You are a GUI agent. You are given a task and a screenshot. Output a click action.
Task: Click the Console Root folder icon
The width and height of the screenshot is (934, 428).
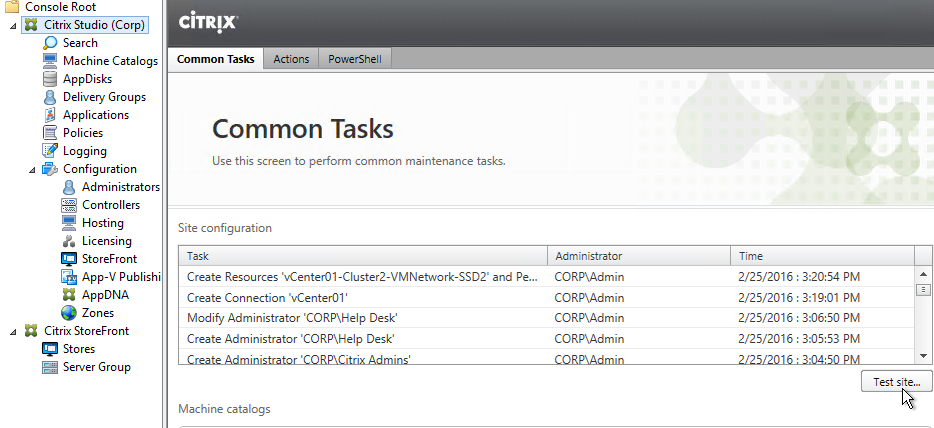pyautogui.click(x=11, y=7)
